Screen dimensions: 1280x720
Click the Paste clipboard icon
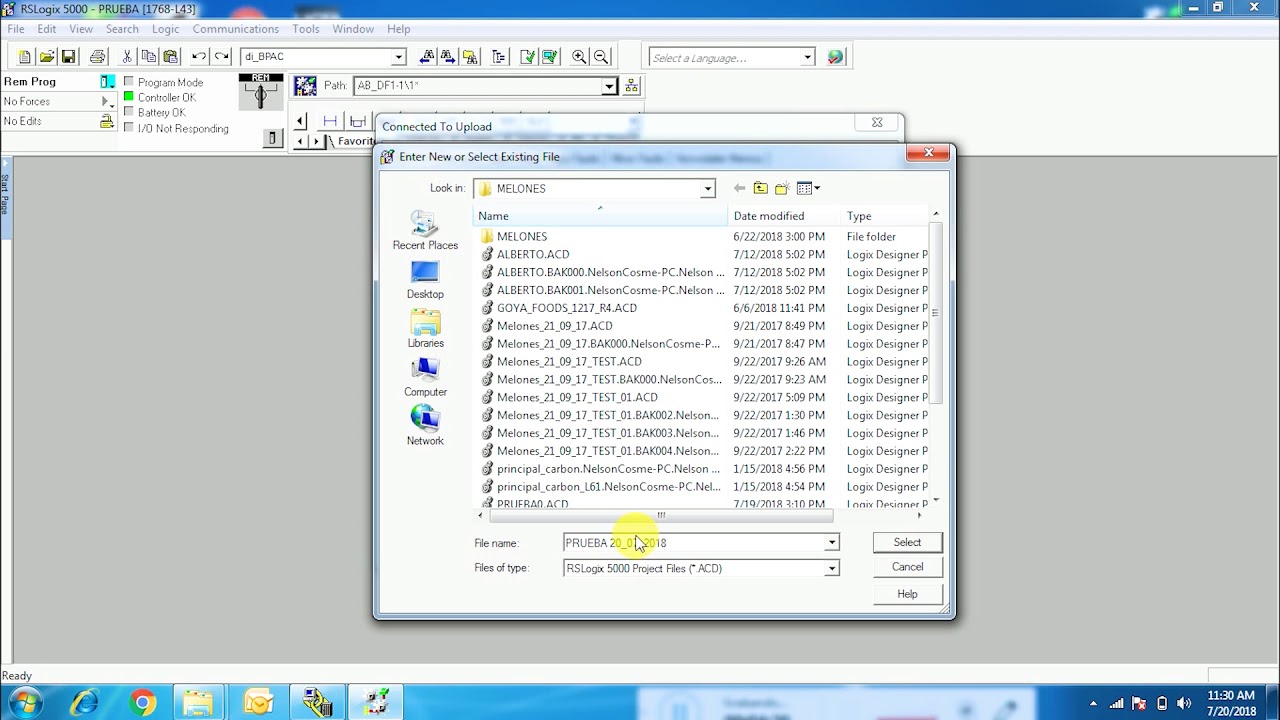point(171,57)
